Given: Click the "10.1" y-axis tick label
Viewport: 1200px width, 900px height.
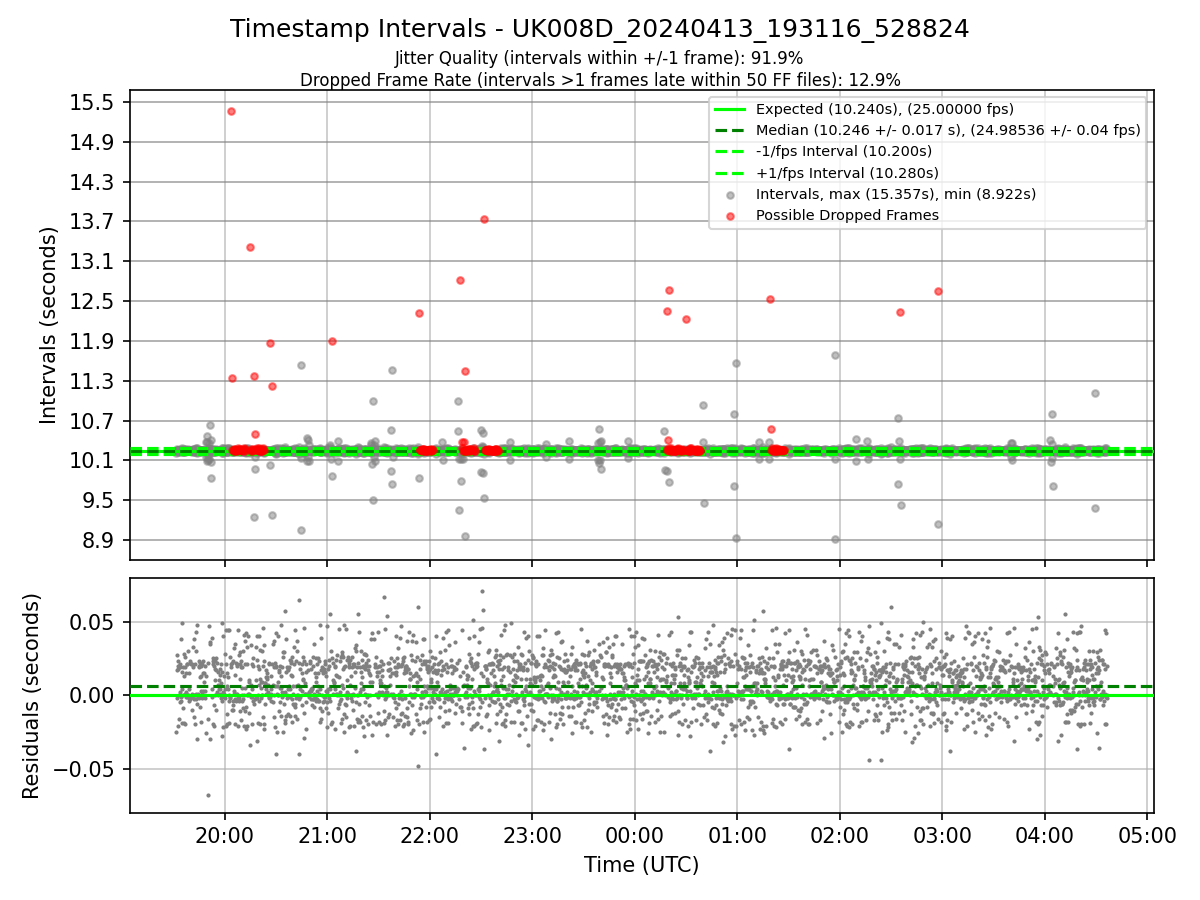Looking at the screenshot, I should click(x=93, y=460).
